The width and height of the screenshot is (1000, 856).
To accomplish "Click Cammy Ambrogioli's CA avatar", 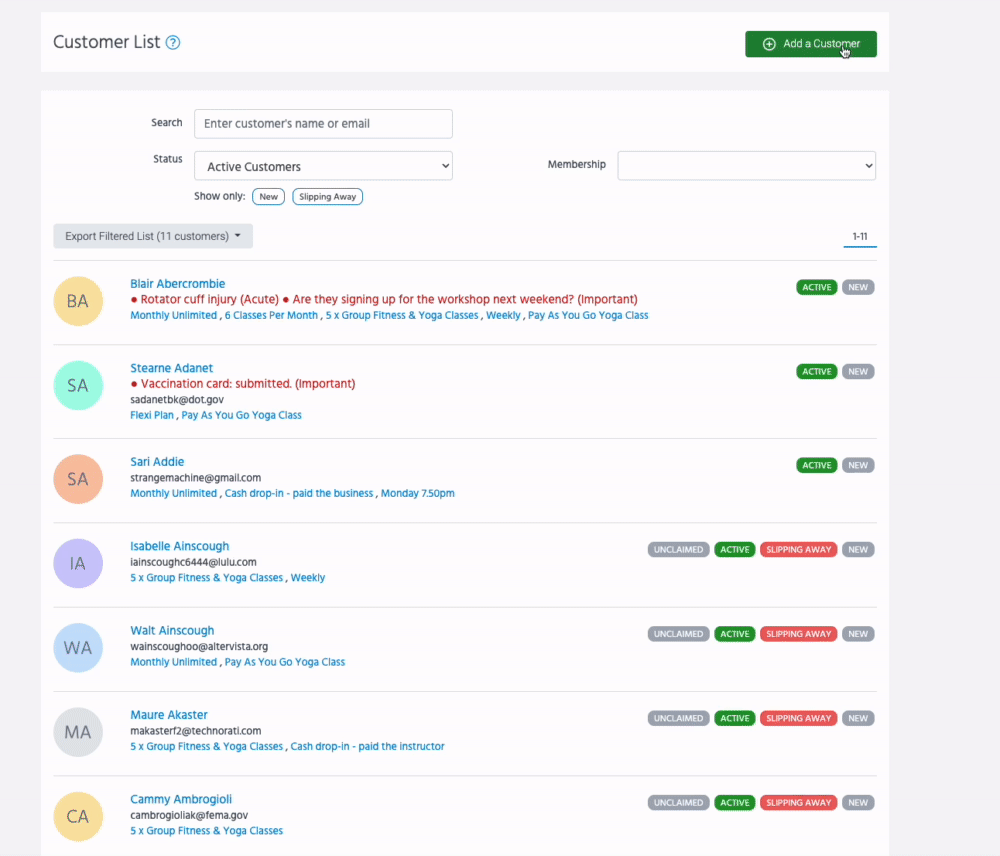I will point(78,816).
